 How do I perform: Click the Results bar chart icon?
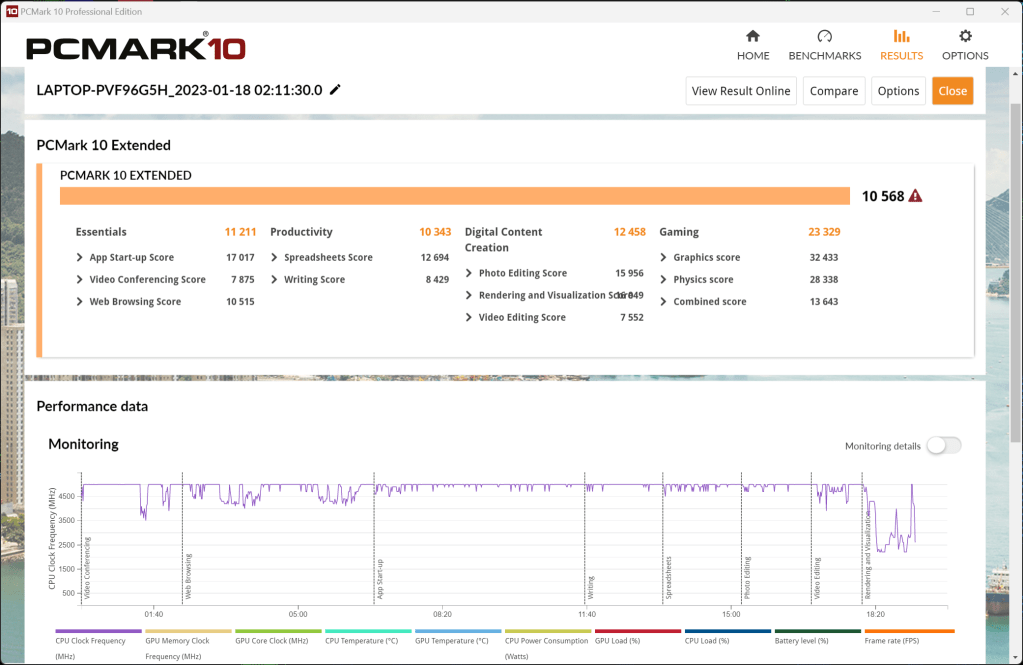(901, 36)
